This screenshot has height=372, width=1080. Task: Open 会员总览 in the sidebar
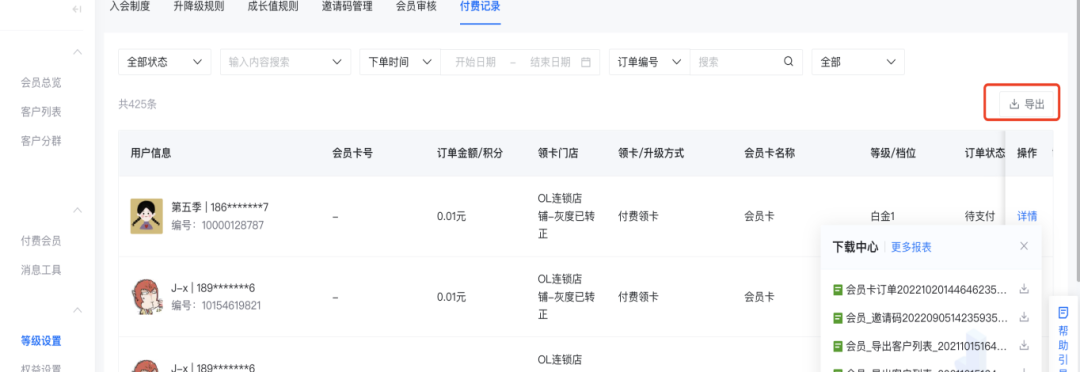[x=41, y=83]
